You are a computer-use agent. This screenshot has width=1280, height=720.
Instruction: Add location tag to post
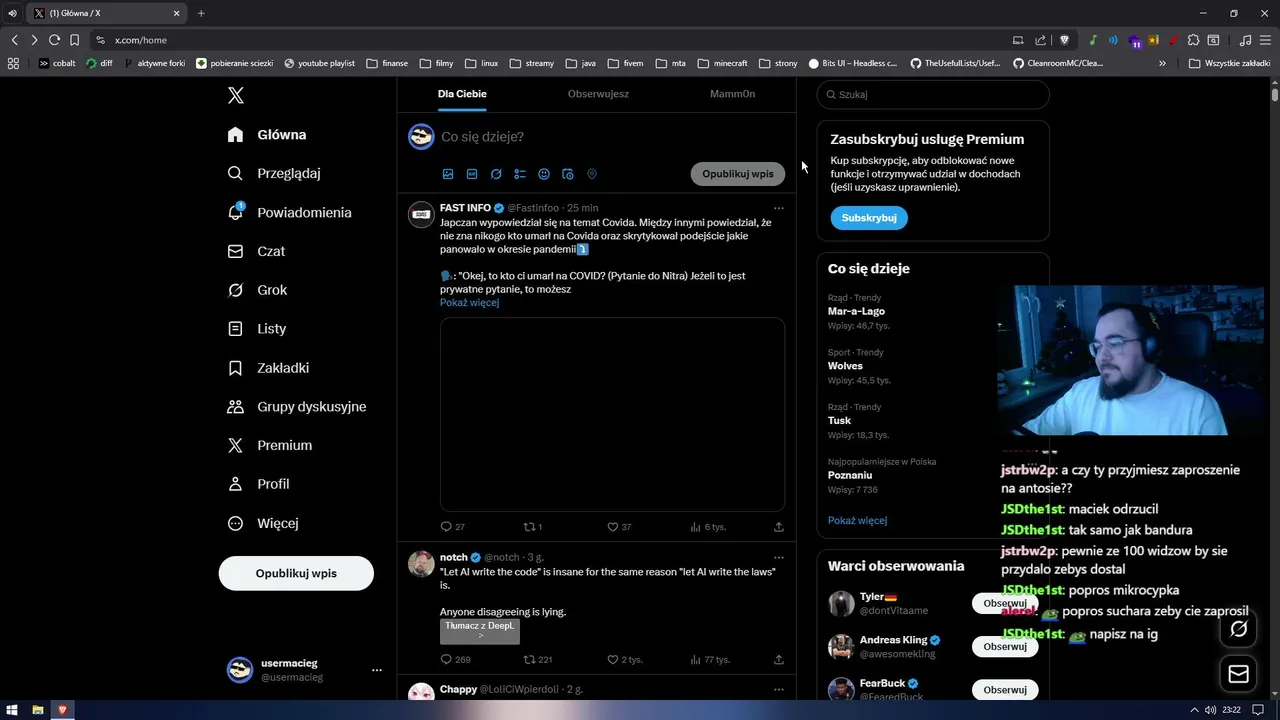tap(592, 174)
